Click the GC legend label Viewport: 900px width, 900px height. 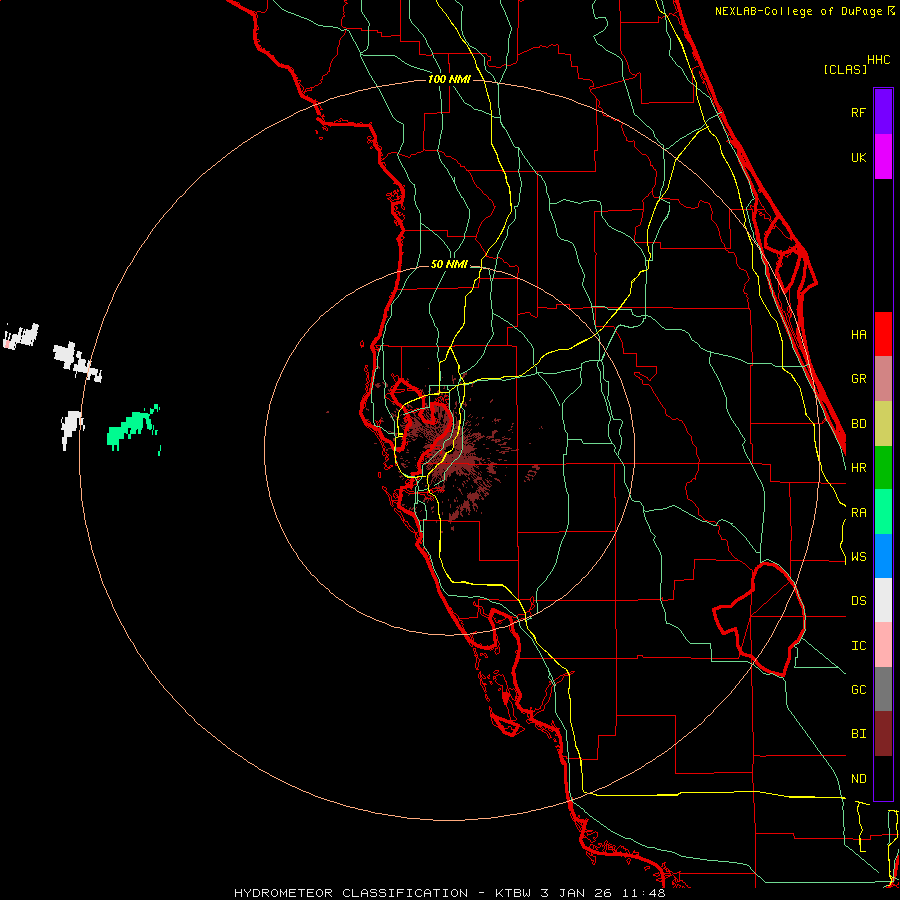click(x=858, y=690)
